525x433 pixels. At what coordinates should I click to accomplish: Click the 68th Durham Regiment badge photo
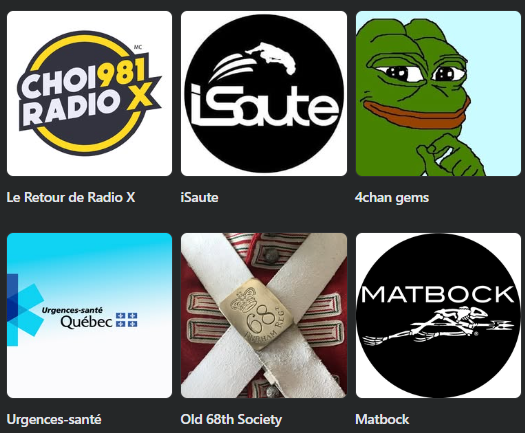[x=264, y=315]
